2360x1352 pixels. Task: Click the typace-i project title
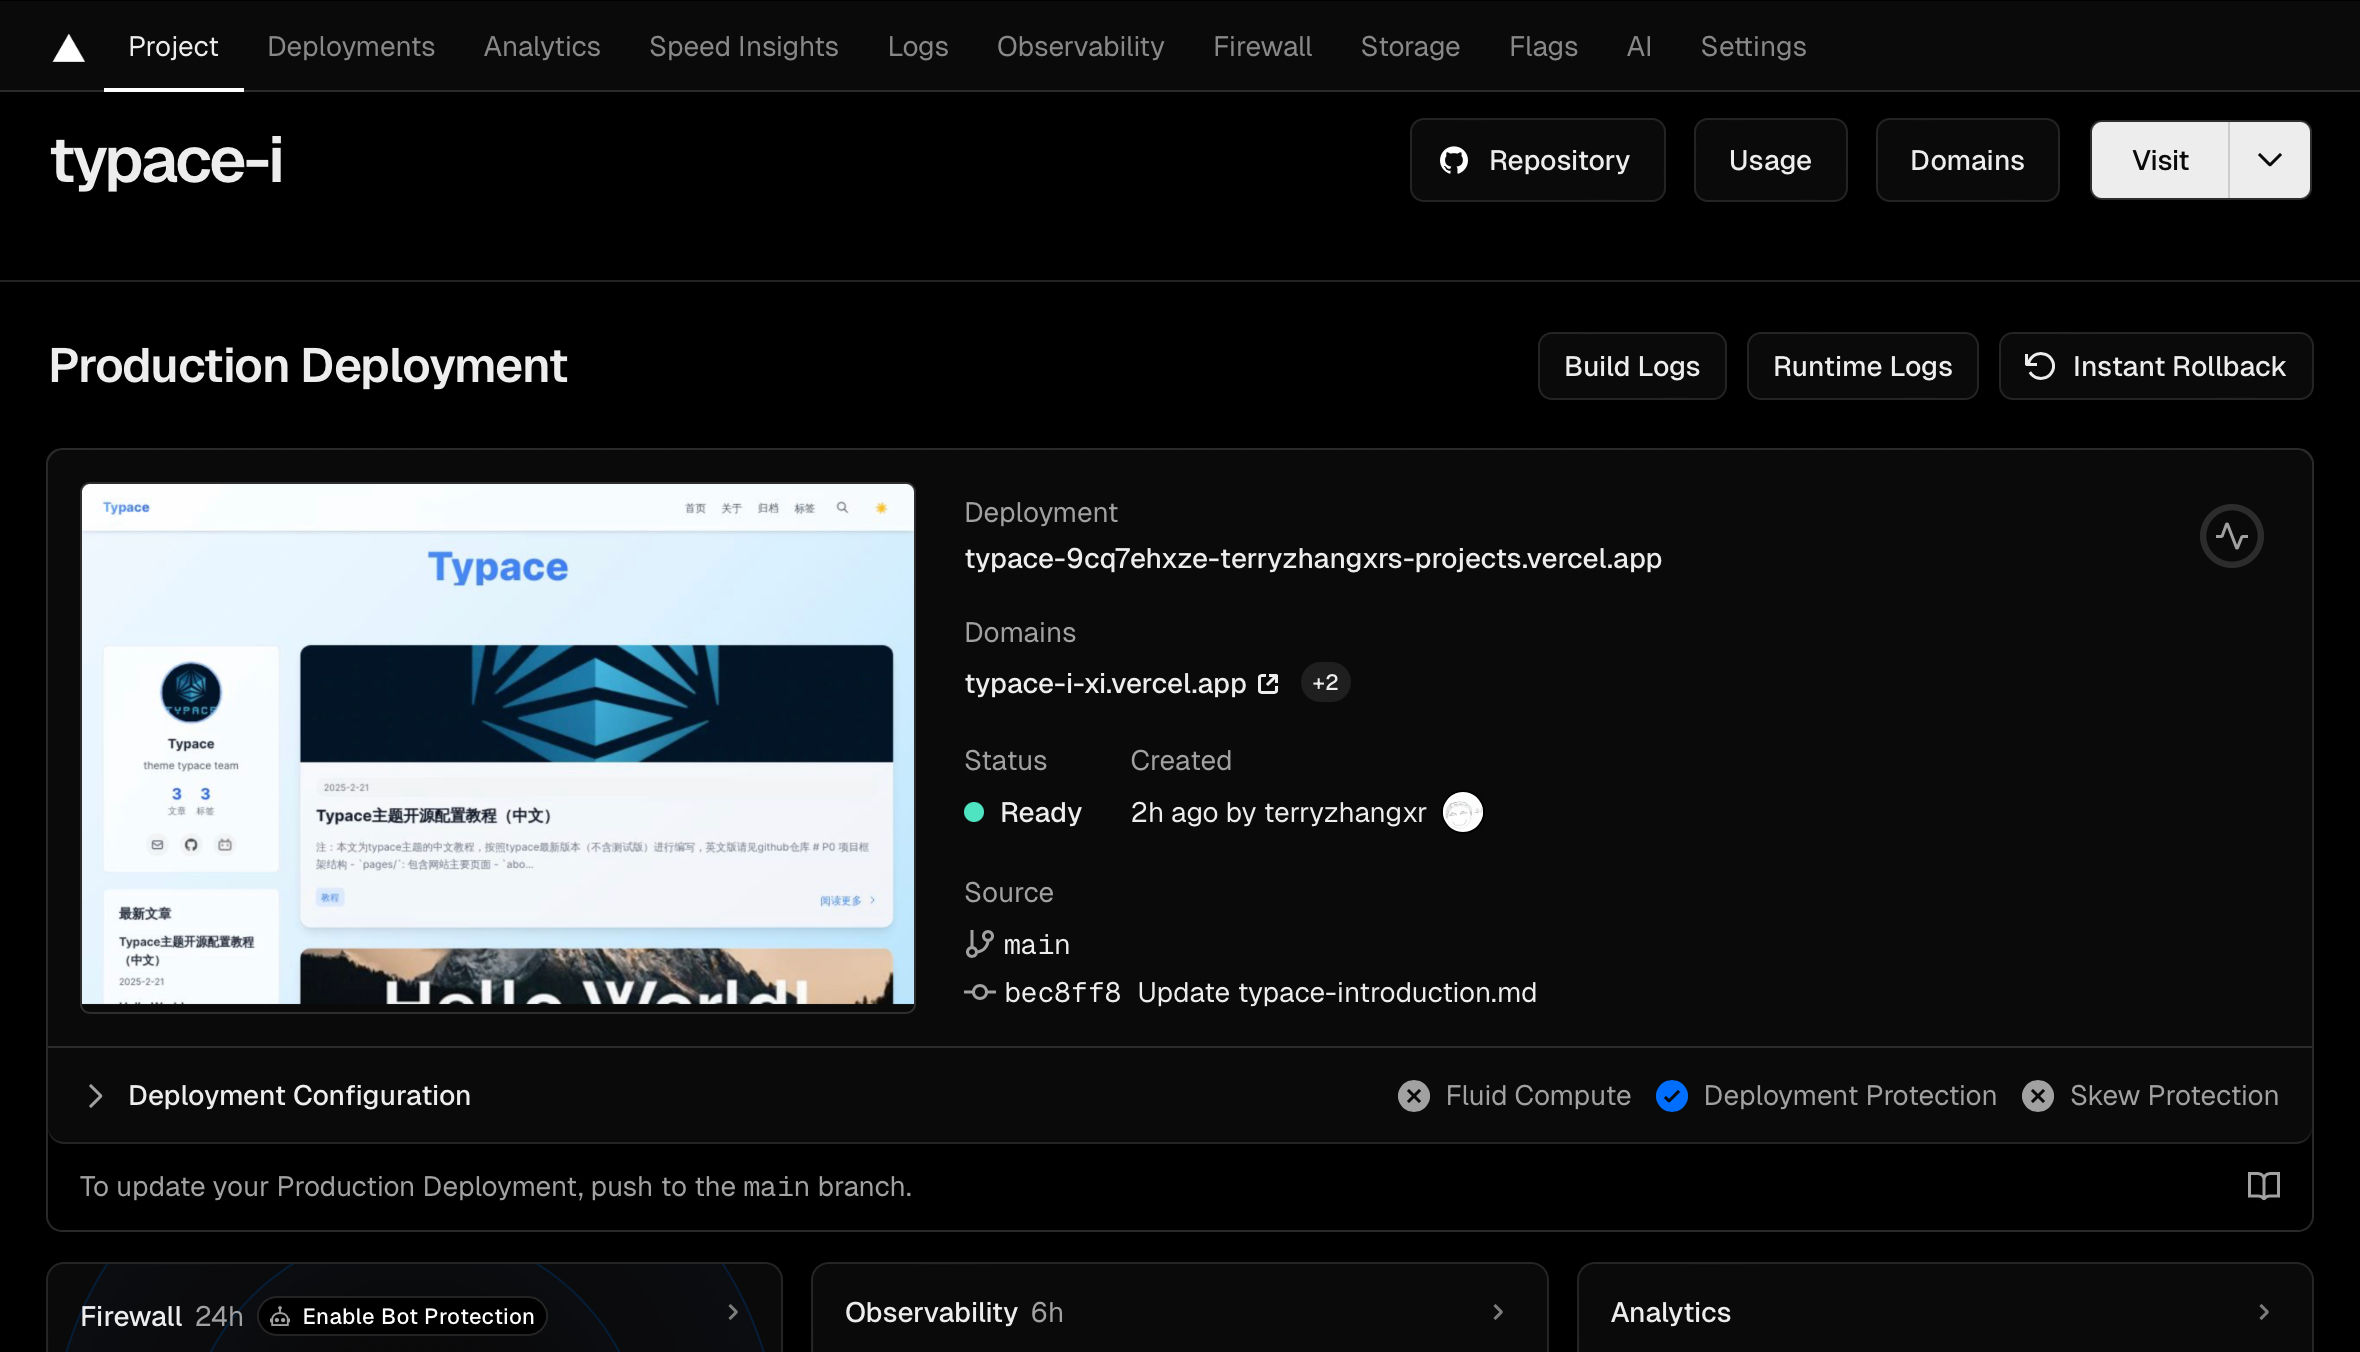click(166, 161)
